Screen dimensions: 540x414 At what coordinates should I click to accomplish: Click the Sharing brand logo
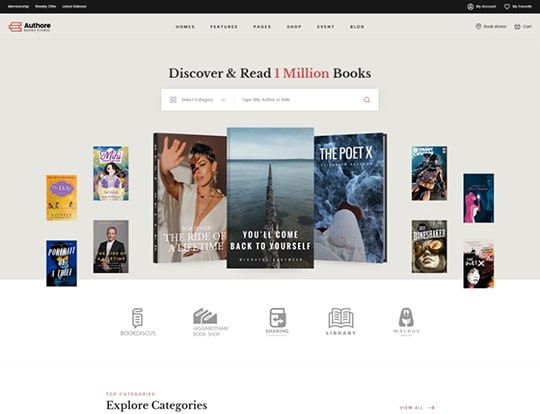277,322
